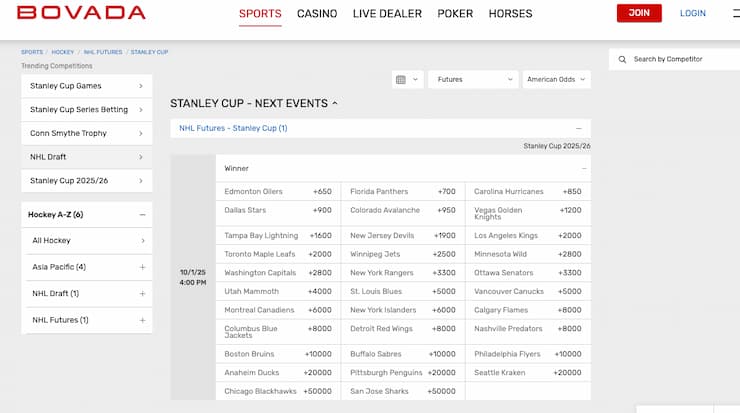The height and width of the screenshot is (413, 740).
Task: Open Stanley Cup Games competition
Action: coord(87,86)
